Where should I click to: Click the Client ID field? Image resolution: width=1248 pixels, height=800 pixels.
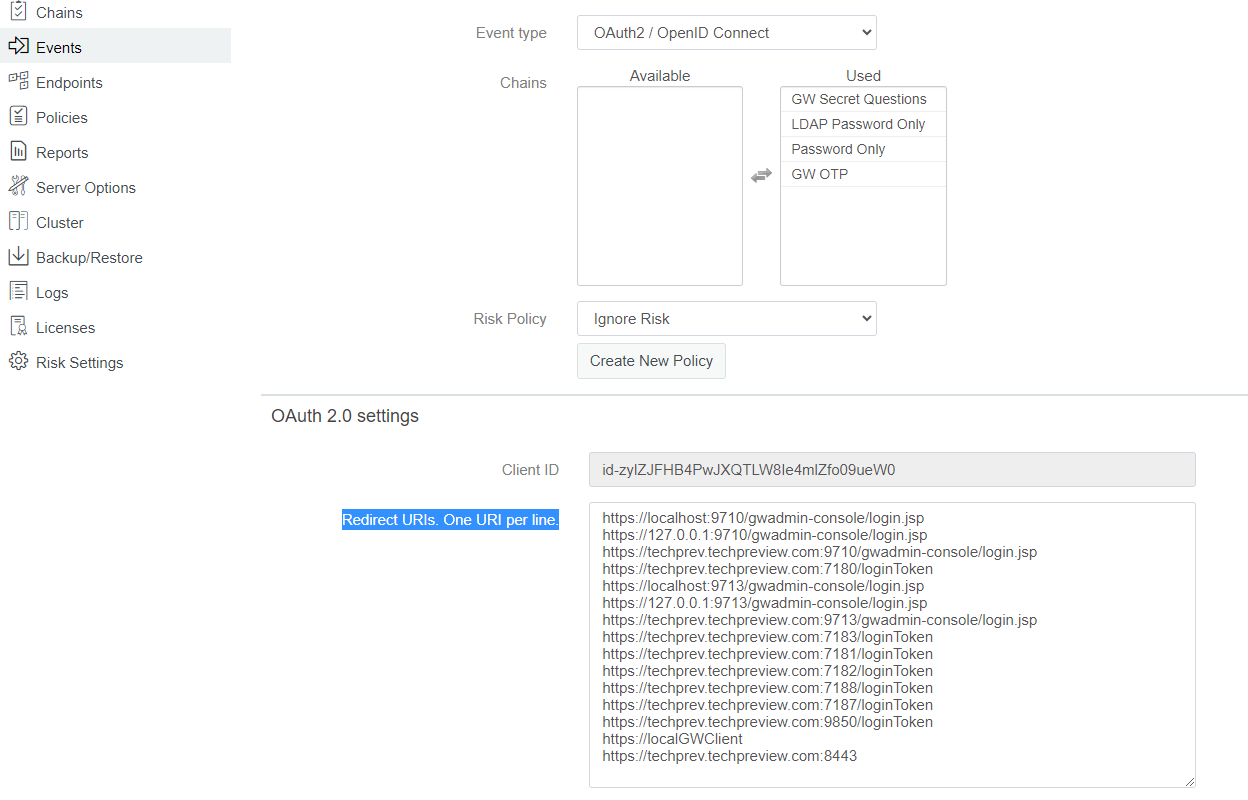[x=891, y=470]
